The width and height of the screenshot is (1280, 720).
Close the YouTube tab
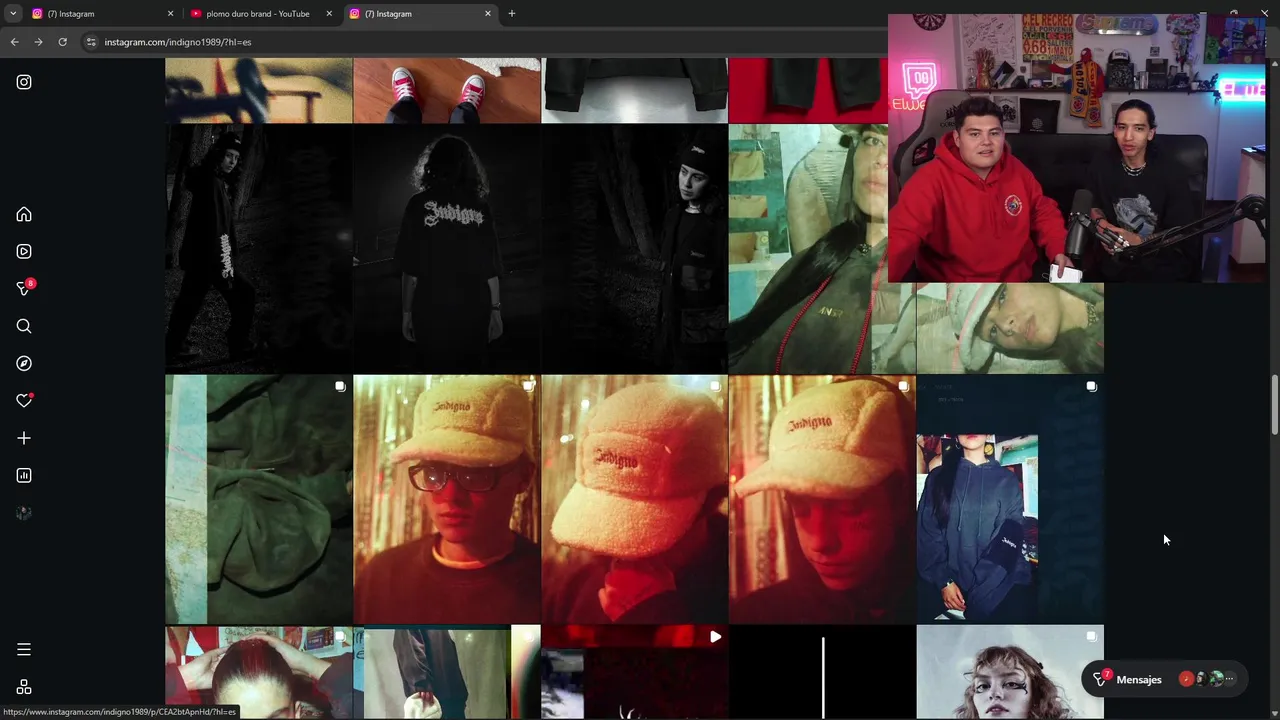click(x=328, y=14)
